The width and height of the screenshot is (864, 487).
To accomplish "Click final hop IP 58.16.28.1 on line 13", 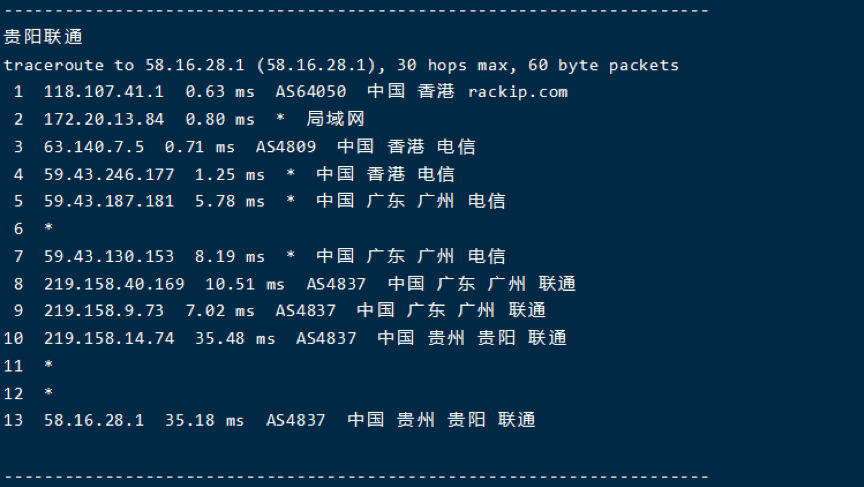I will pos(94,420).
